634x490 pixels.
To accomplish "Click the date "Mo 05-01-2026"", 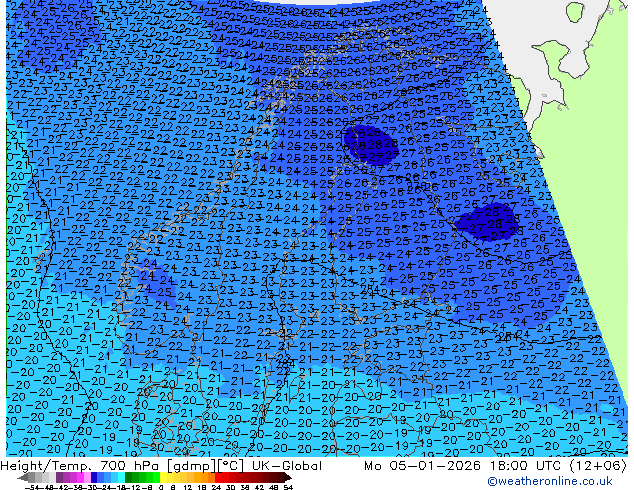I will coord(423,466).
